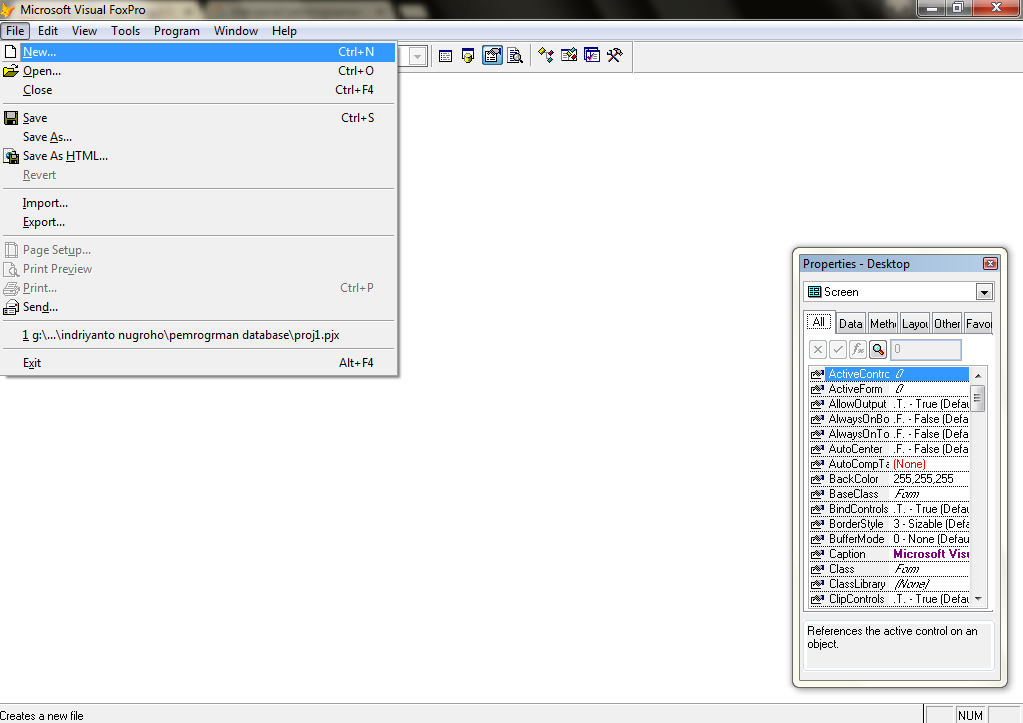Expand the Screen object dropdown
This screenshot has width=1023, height=723.
[x=984, y=292]
